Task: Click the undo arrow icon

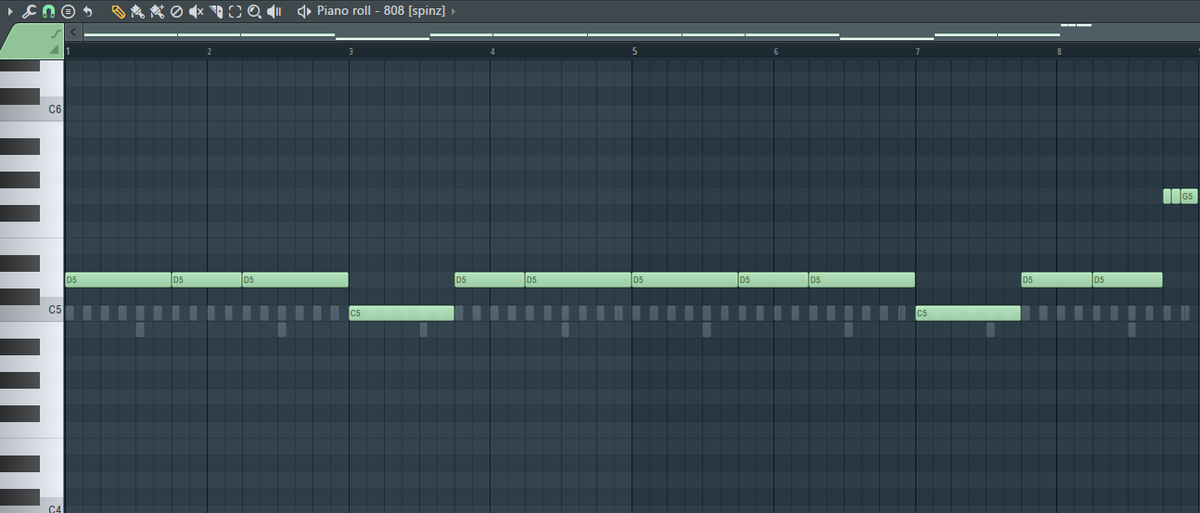Action: pos(88,12)
